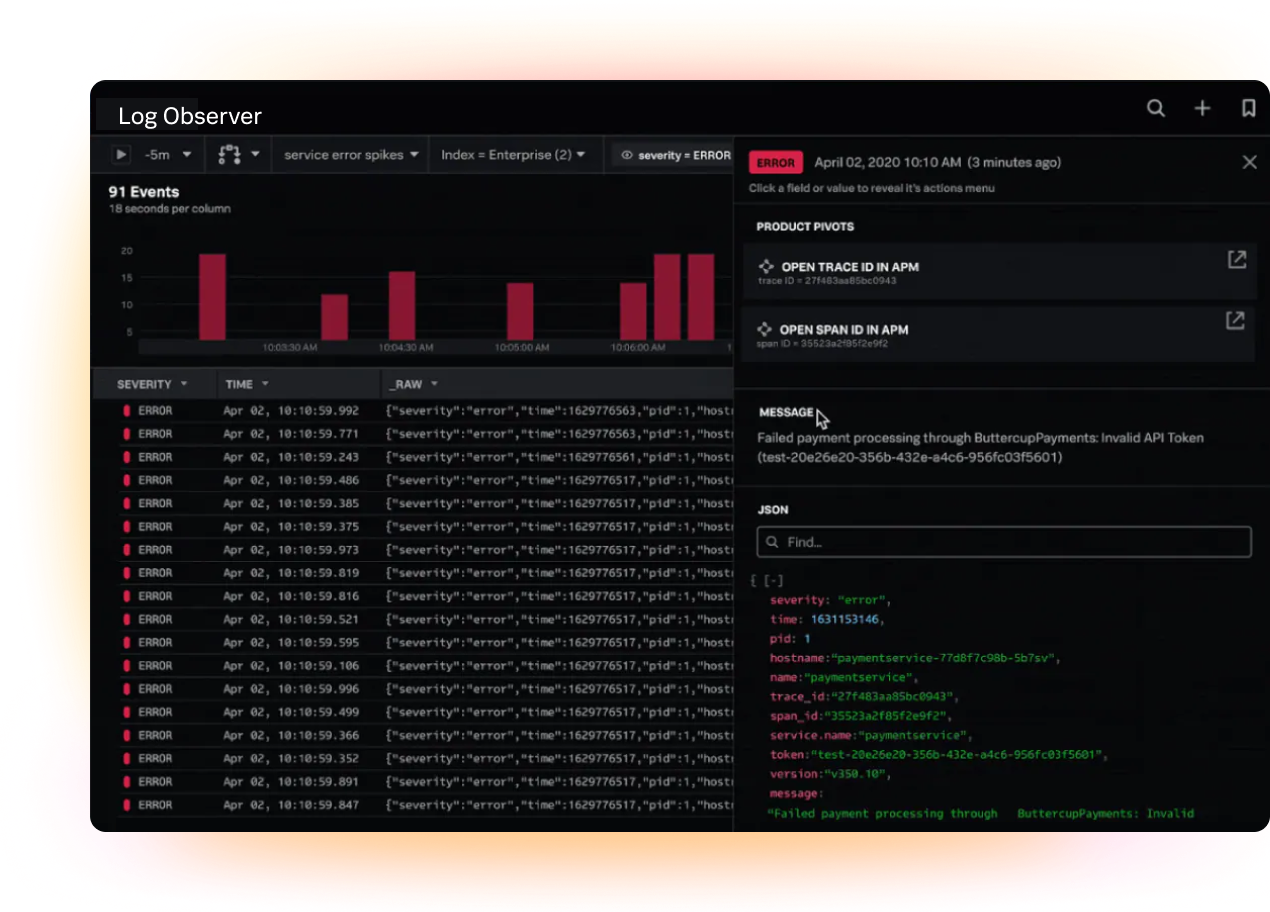Screen dimensions: 1270x912
Task: Click severity icon in the 10:10:59.106 row
Action: pos(127,665)
